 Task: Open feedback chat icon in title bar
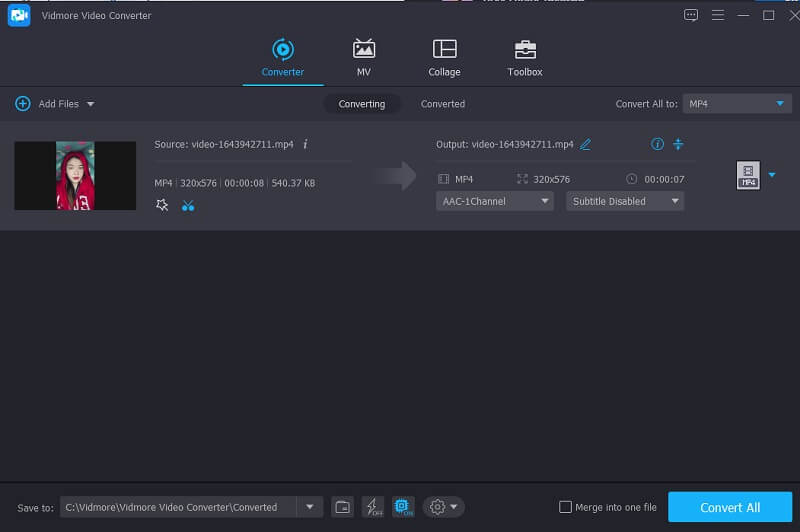point(690,15)
